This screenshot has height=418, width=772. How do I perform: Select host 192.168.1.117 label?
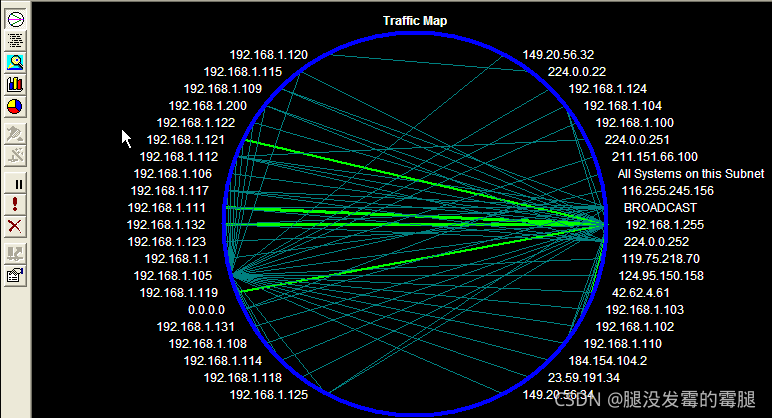coord(170,191)
